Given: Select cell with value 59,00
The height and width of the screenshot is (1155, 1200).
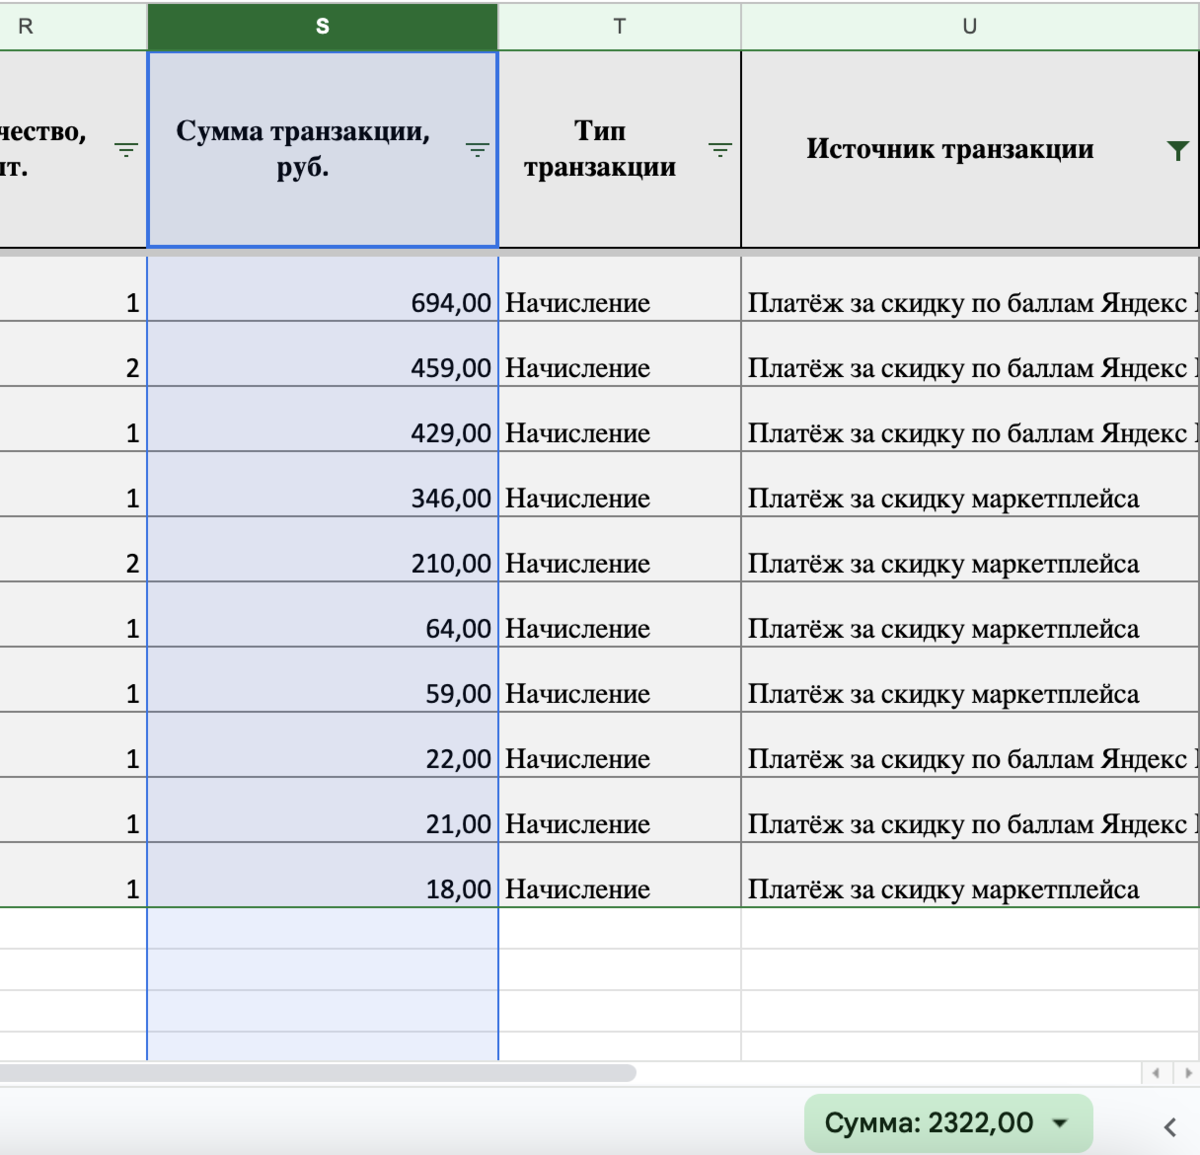Looking at the screenshot, I should 322,679.
